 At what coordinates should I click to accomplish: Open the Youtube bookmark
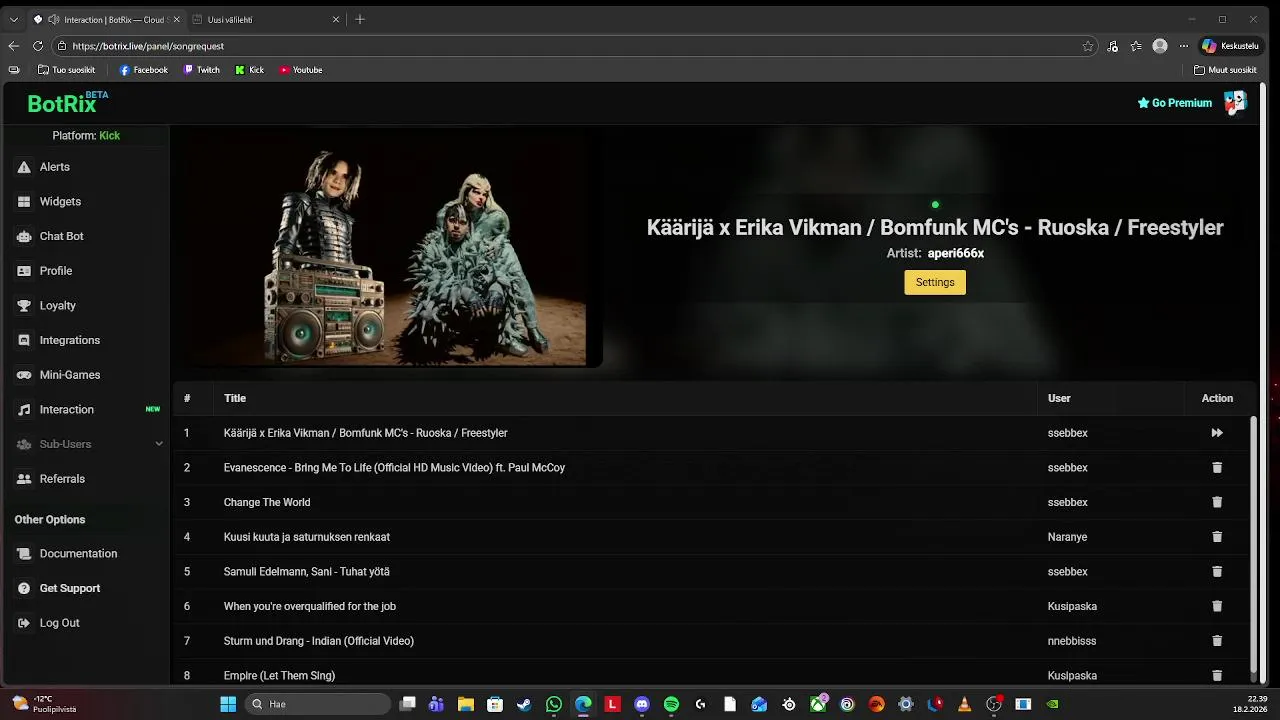[x=300, y=70]
